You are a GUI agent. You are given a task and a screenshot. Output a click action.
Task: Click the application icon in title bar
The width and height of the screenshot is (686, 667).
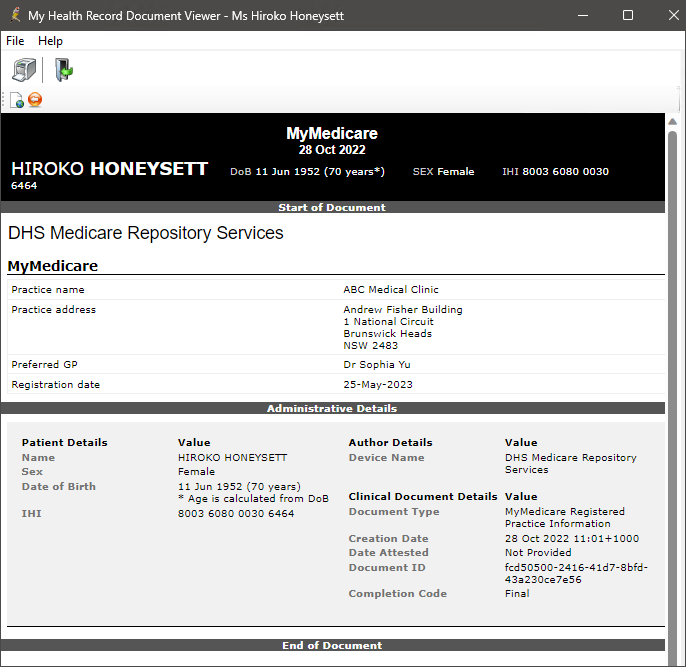point(15,15)
